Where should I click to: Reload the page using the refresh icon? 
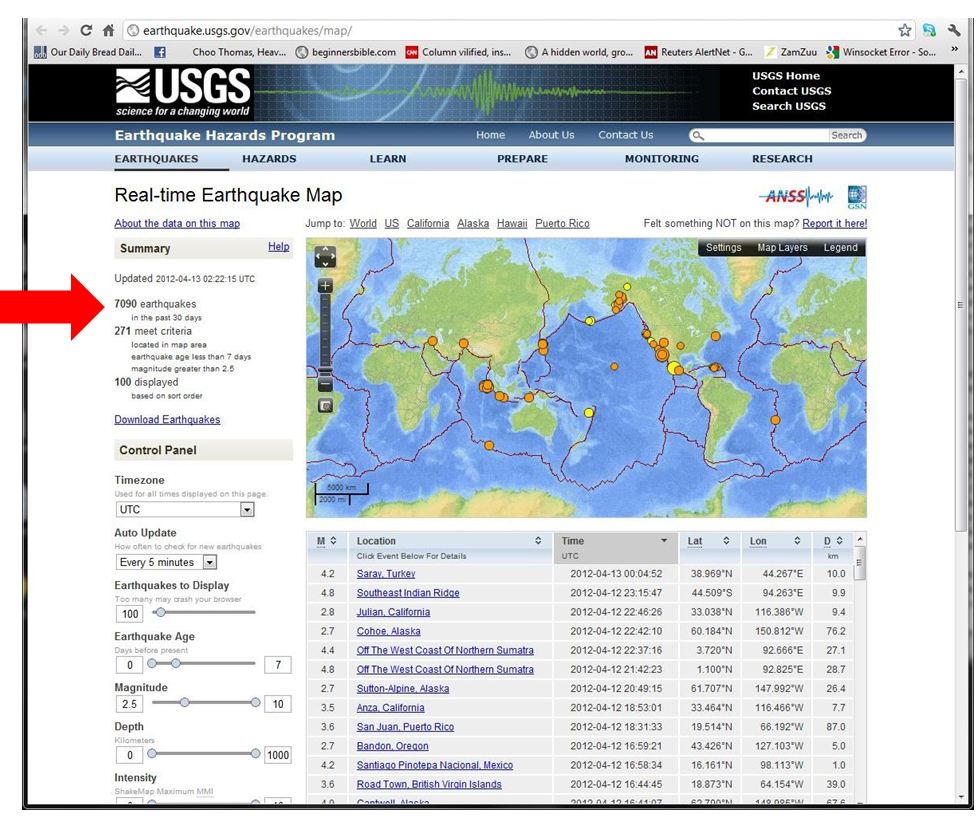(85, 32)
